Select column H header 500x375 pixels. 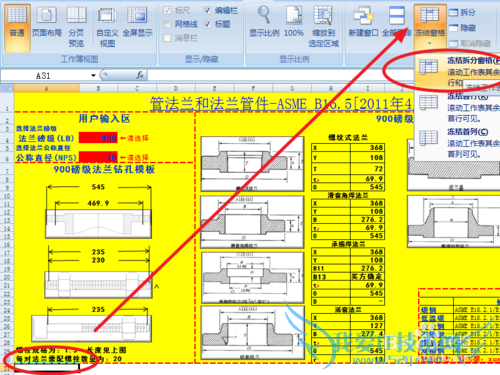click(x=331, y=88)
